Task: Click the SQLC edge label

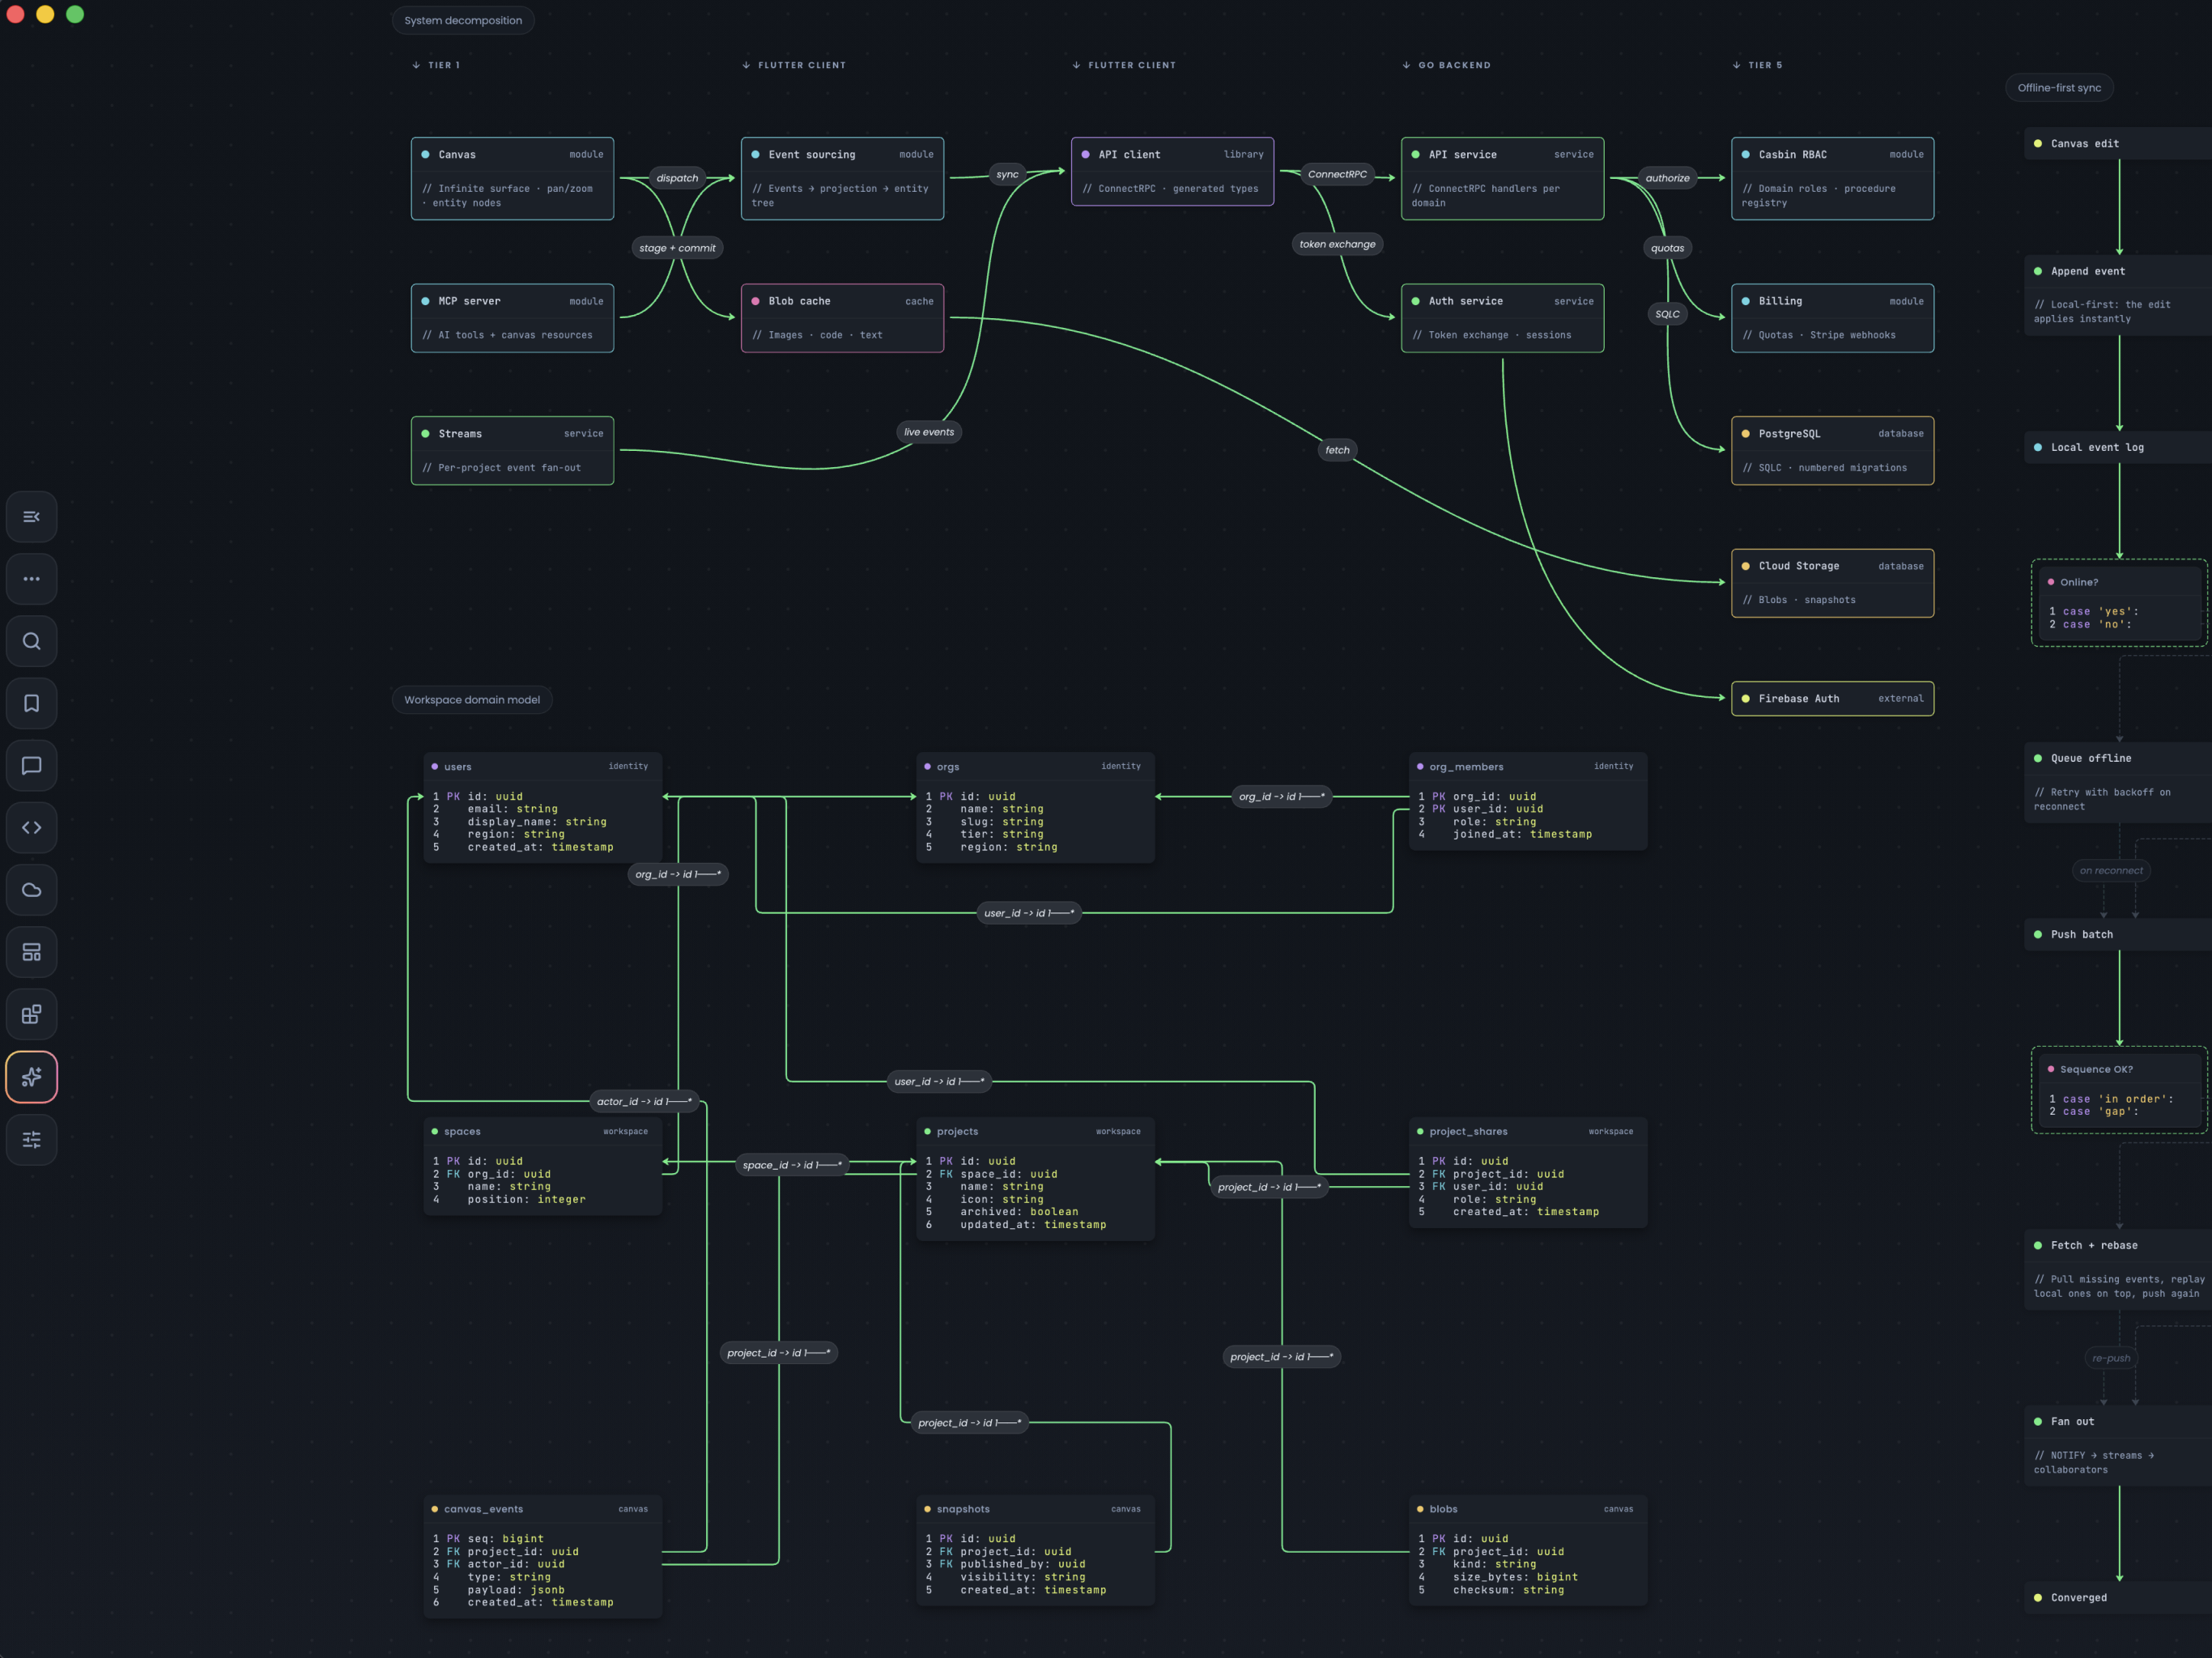Action: coord(1667,314)
